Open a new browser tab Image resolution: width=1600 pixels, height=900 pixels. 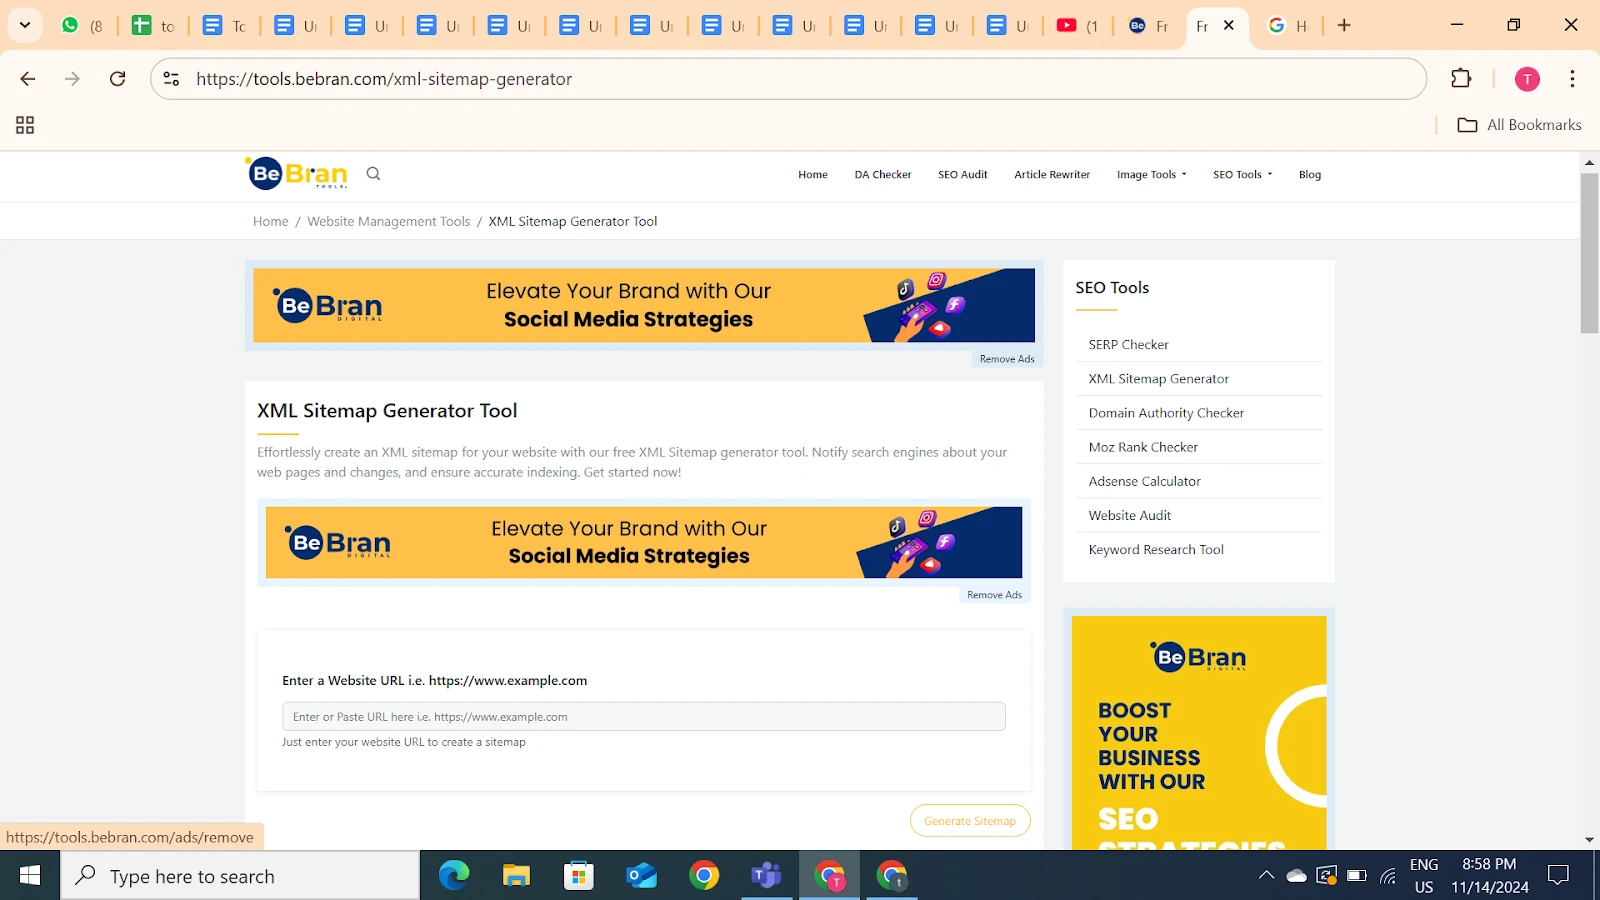click(x=1344, y=26)
